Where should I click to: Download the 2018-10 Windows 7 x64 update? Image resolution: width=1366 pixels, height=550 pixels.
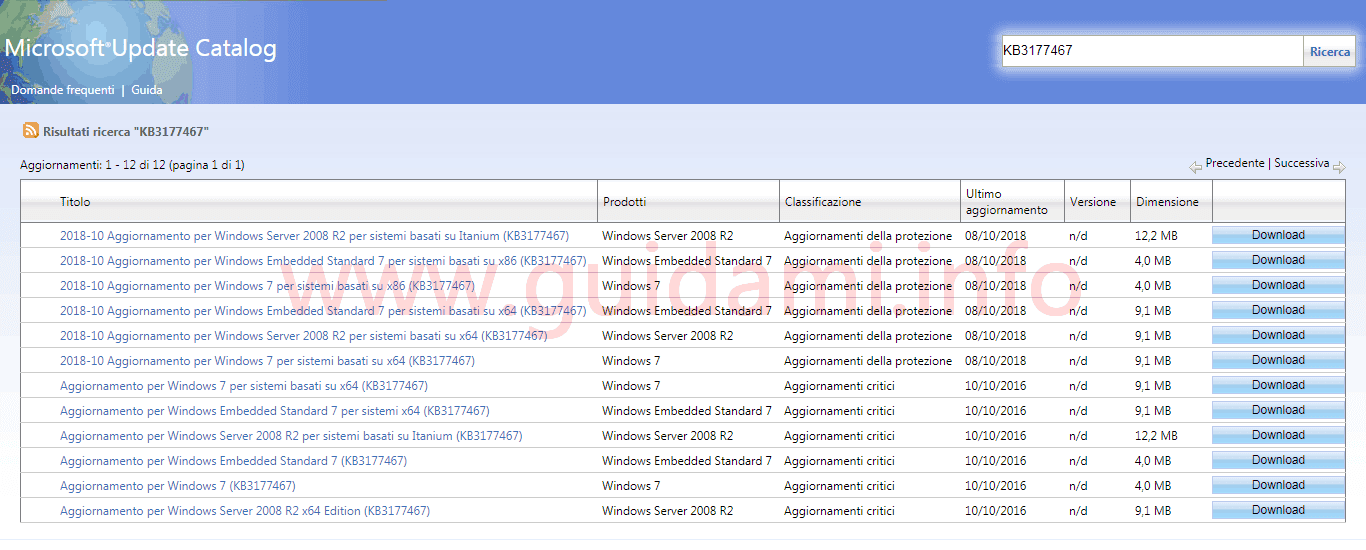tap(1278, 360)
